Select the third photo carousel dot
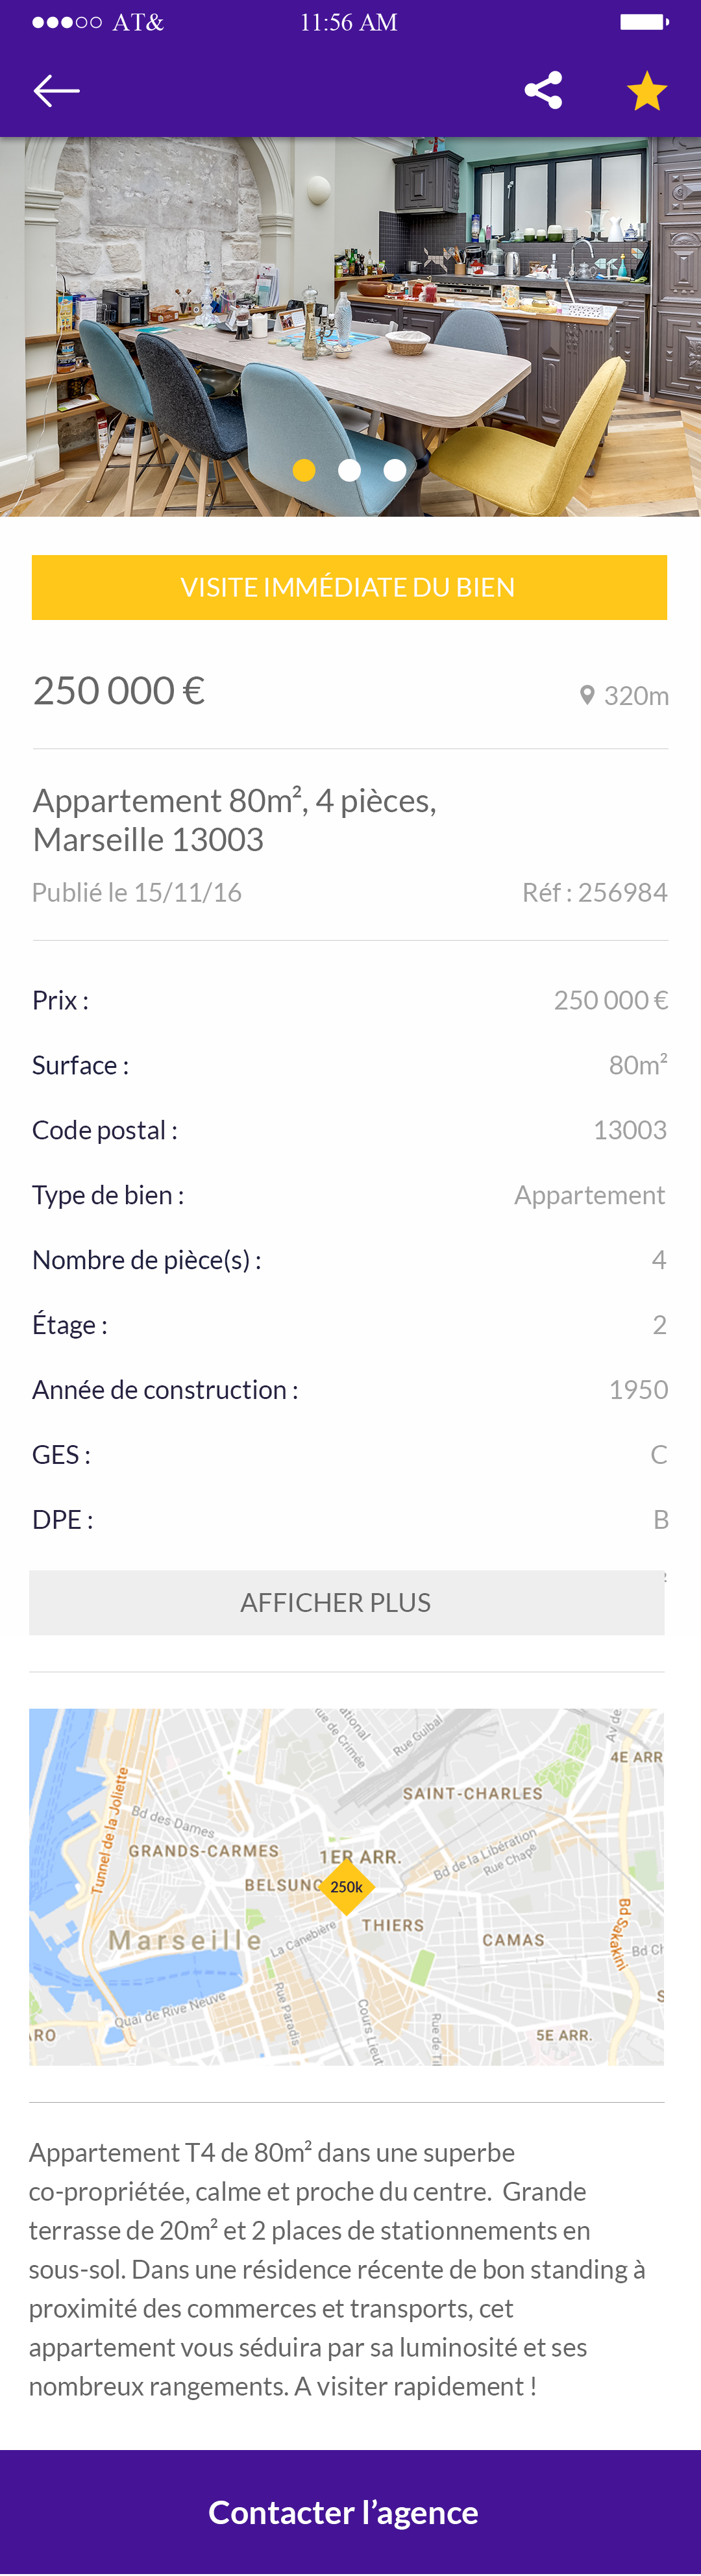 [x=395, y=470]
